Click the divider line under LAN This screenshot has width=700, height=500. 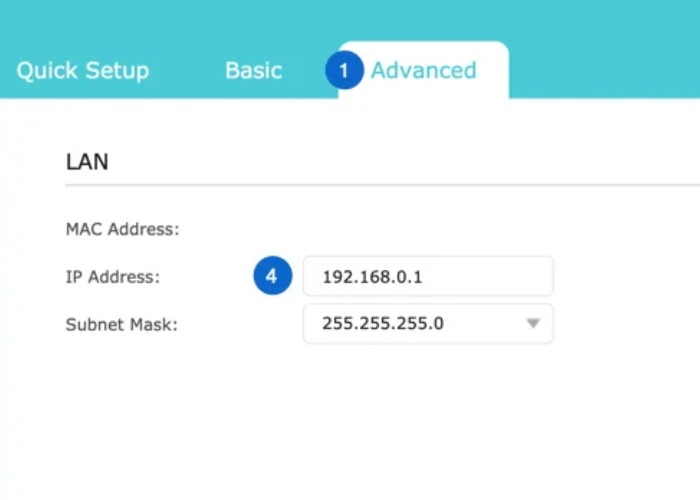(380, 185)
